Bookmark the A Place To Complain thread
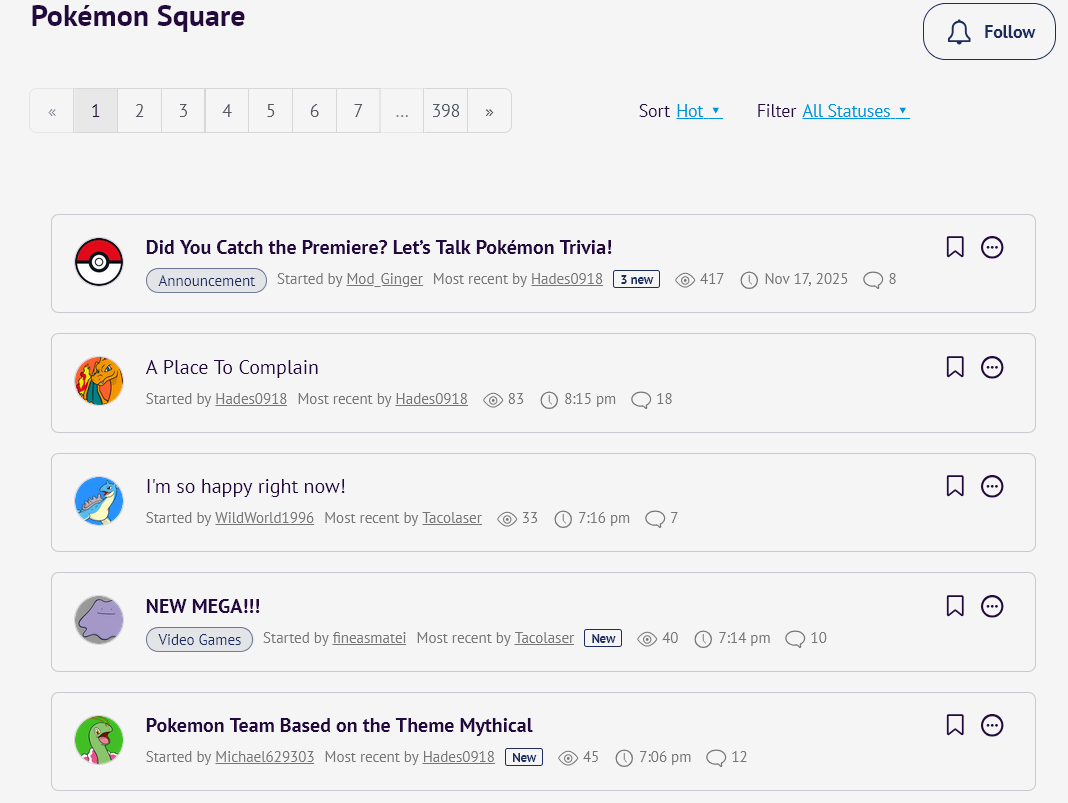Screen dimensions: 1068x803 (955, 367)
